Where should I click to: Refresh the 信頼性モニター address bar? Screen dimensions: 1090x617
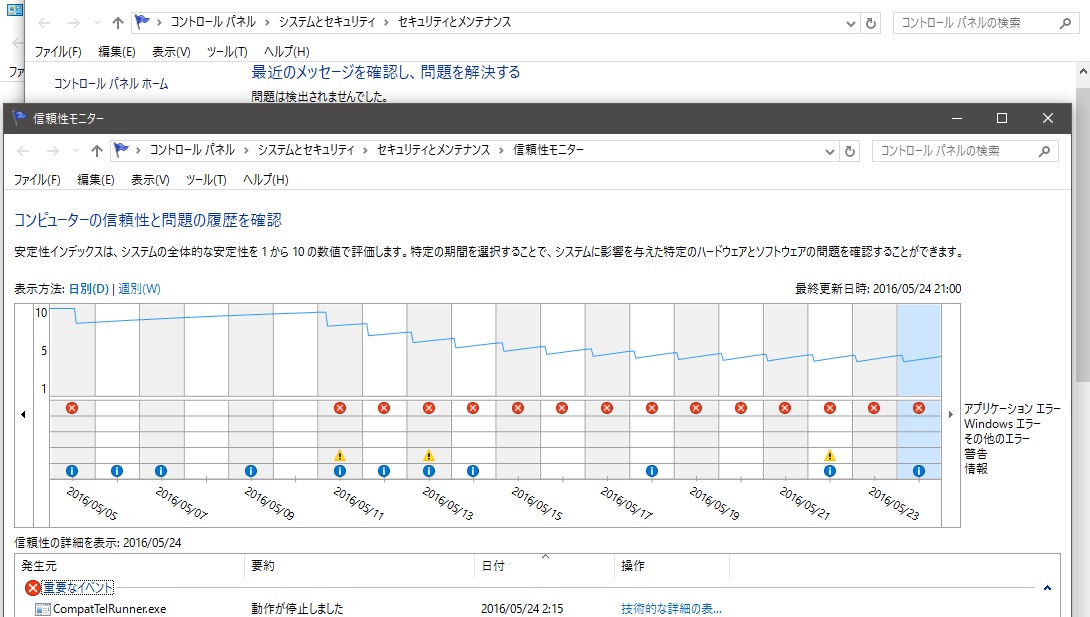coord(849,151)
